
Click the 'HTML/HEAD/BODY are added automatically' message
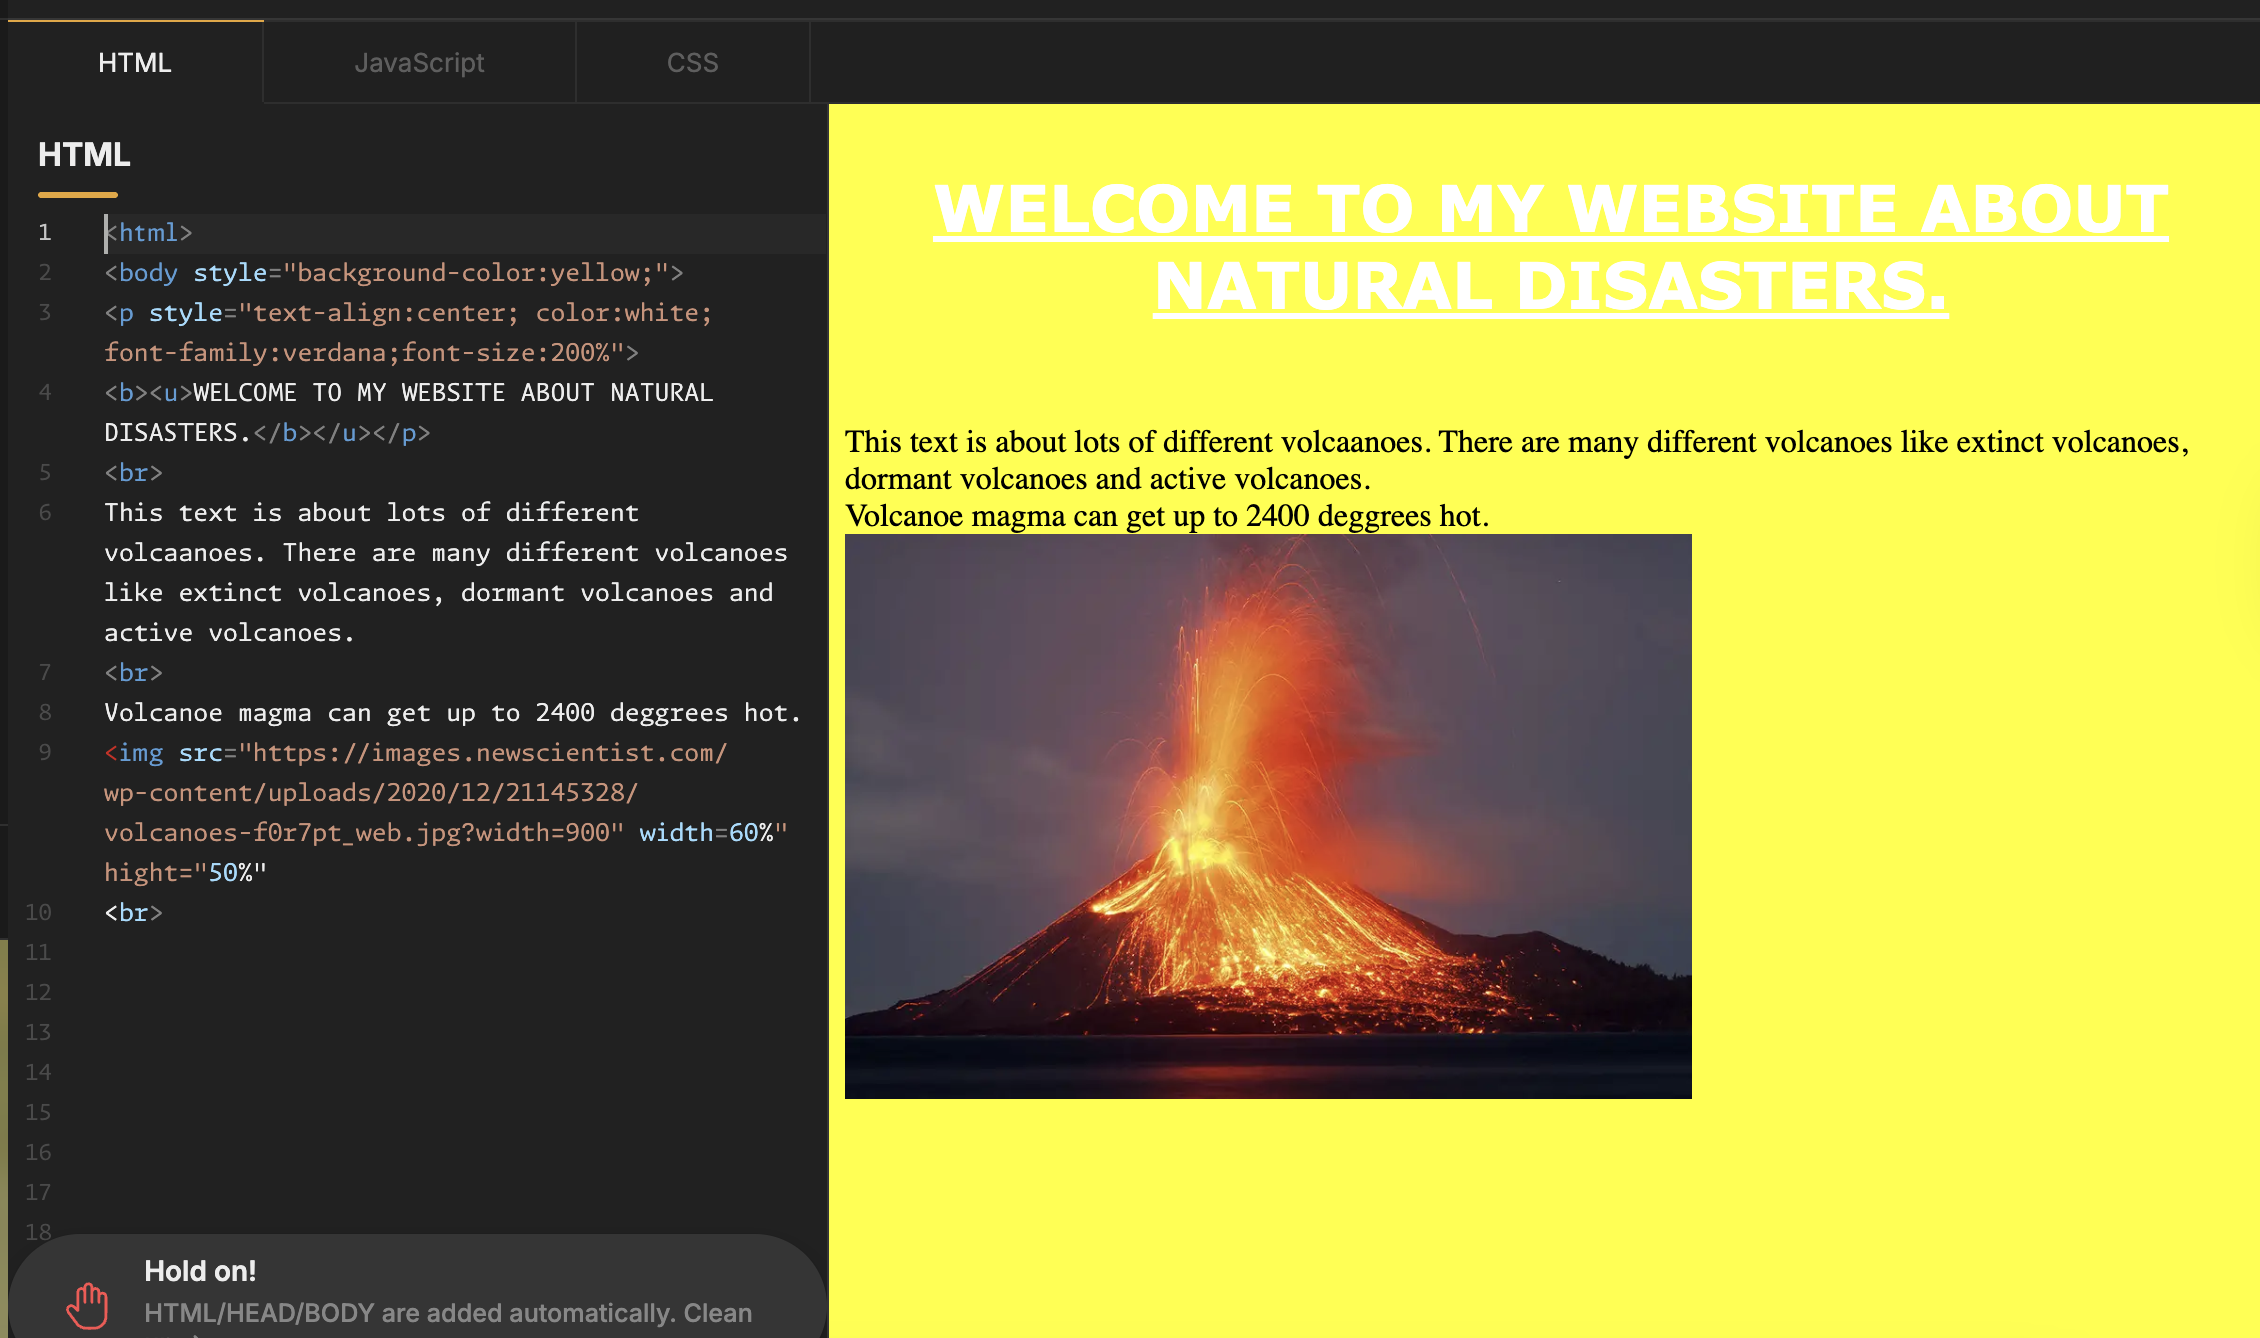pos(447,1313)
